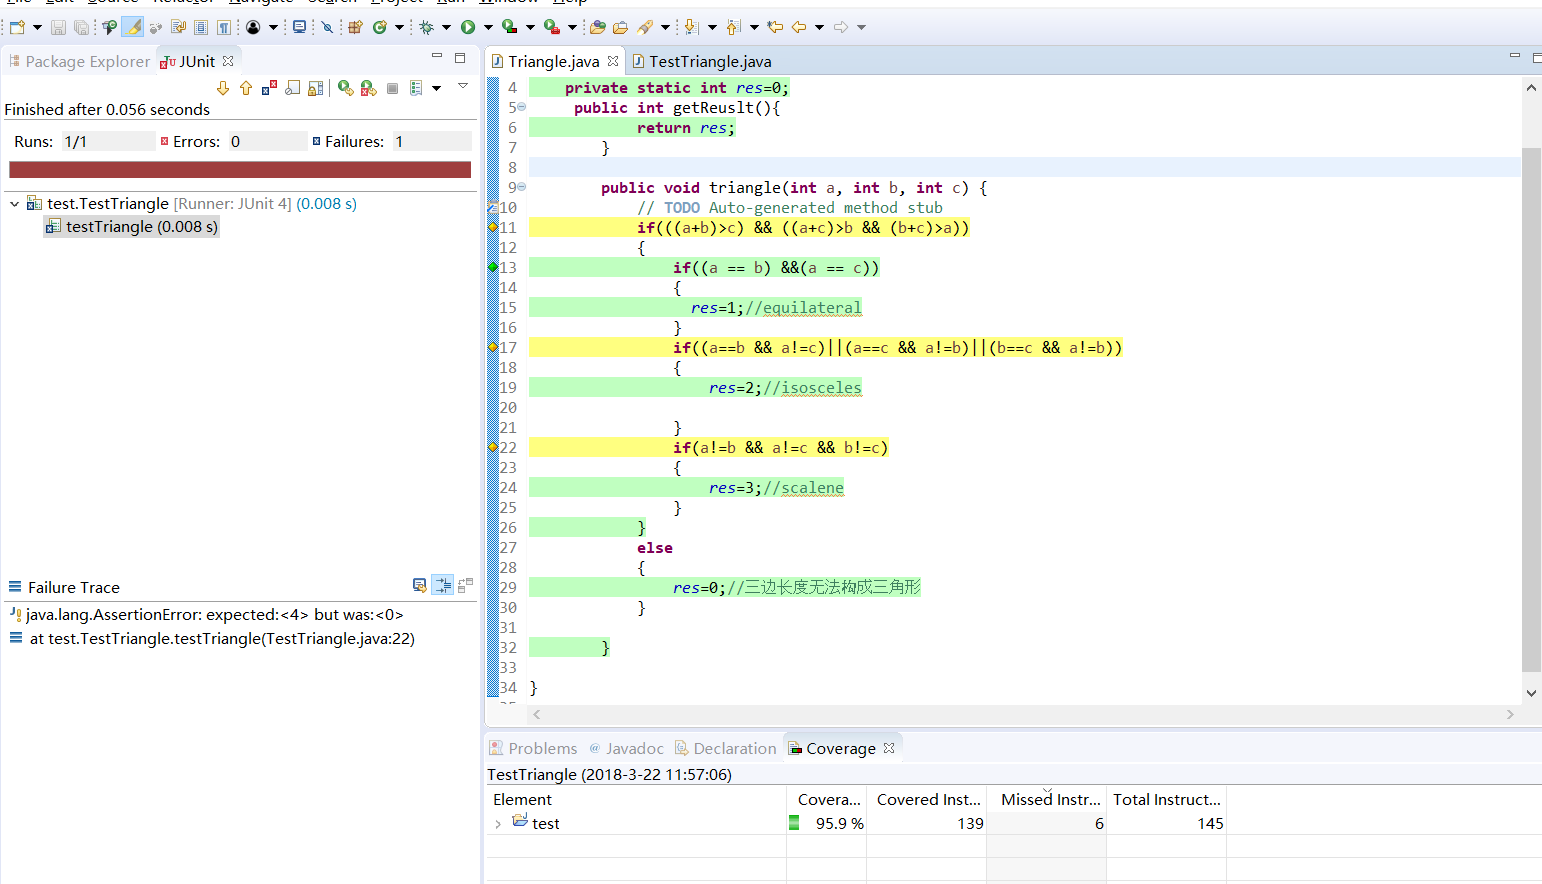Image resolution: width=1542 pixels, height=884 pixels.
Task: Toggle JUnit Scroll Lock icon
Action: point(315,88)
